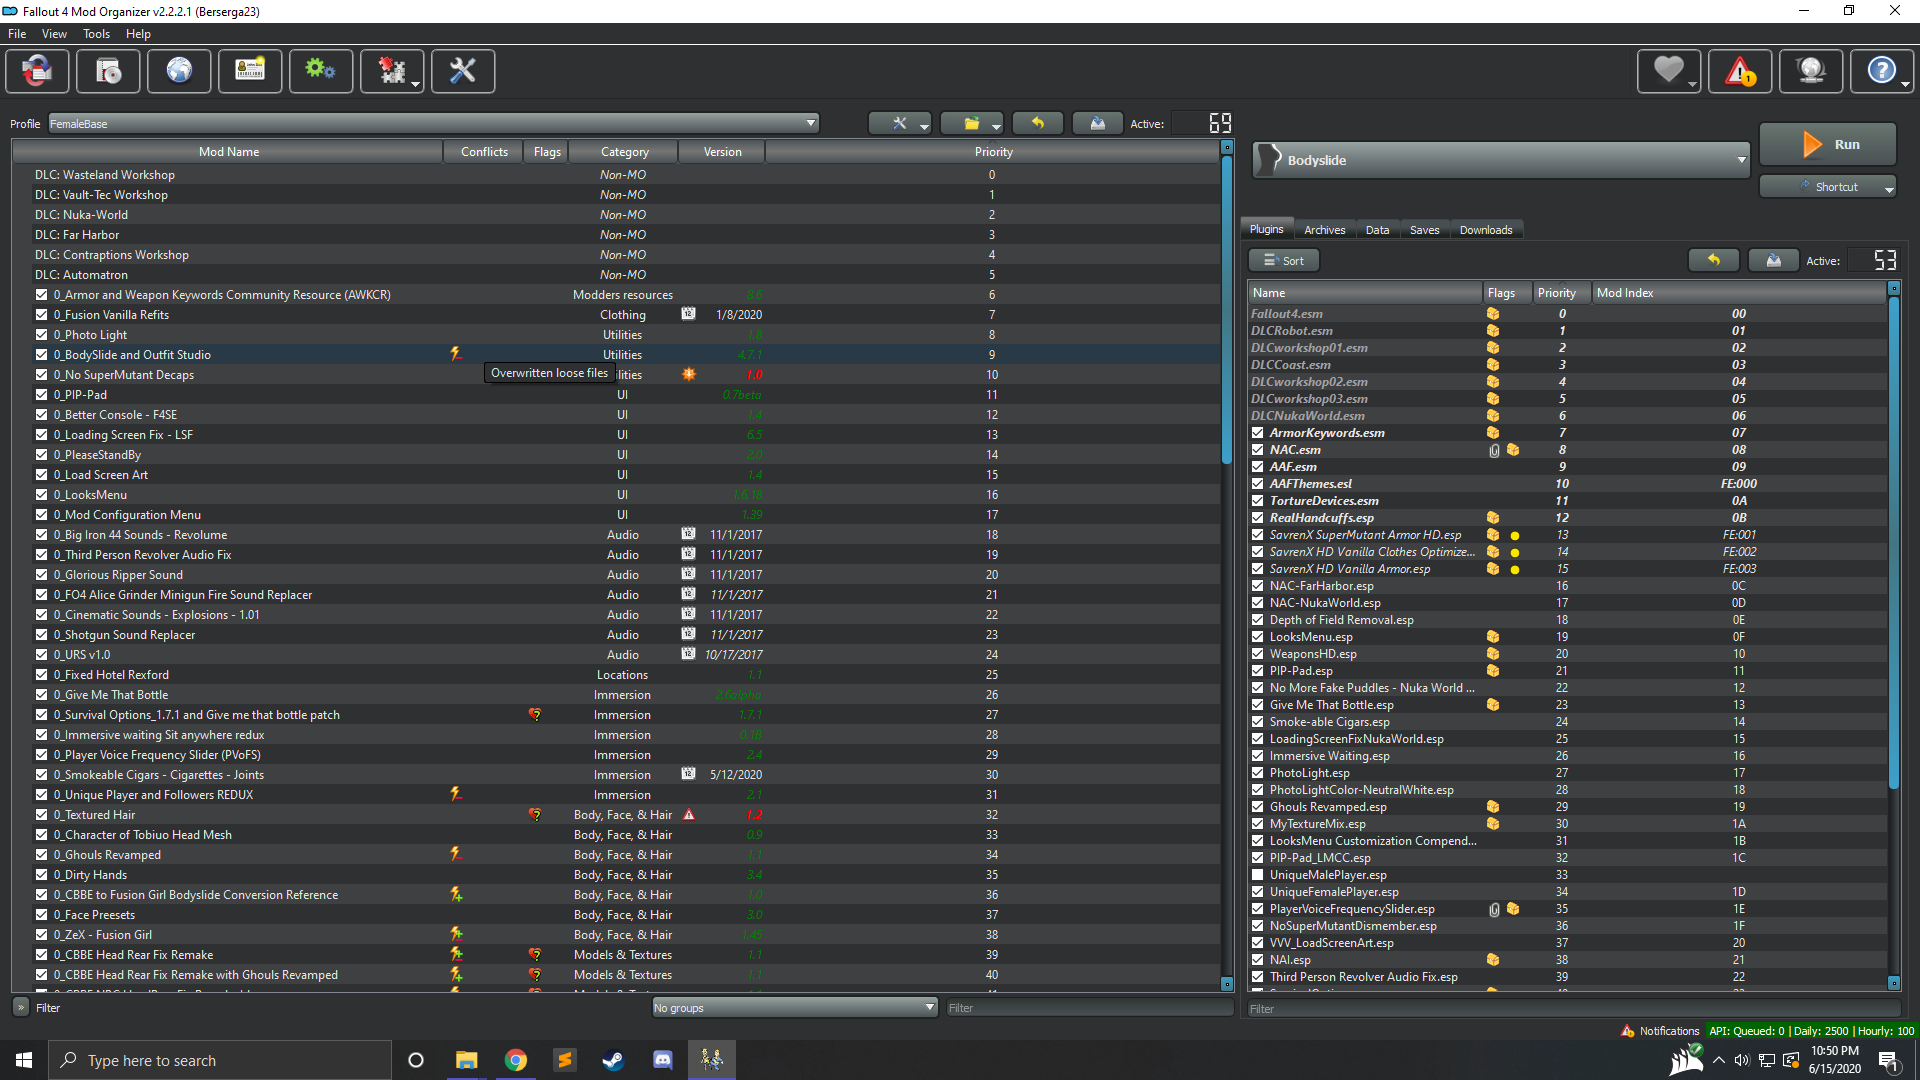Click the Update globe icon in toolbar

(x=1811, y=71)
